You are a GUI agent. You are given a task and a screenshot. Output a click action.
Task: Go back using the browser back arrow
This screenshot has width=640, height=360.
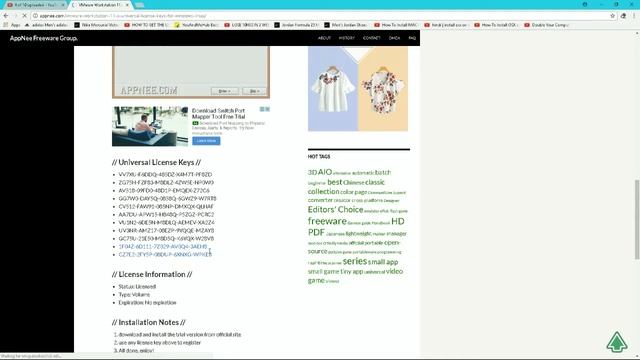point(6,16)
